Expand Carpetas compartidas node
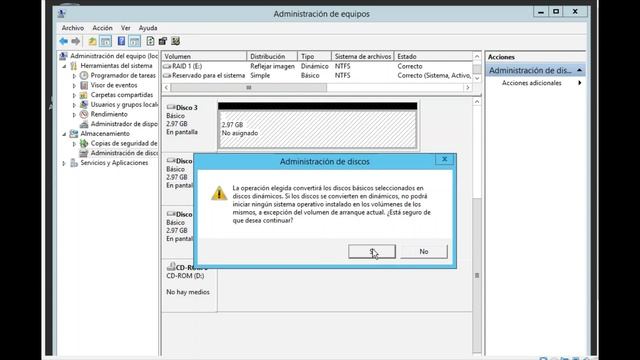Viewport: 640px width, 360px height. [74, 95]
